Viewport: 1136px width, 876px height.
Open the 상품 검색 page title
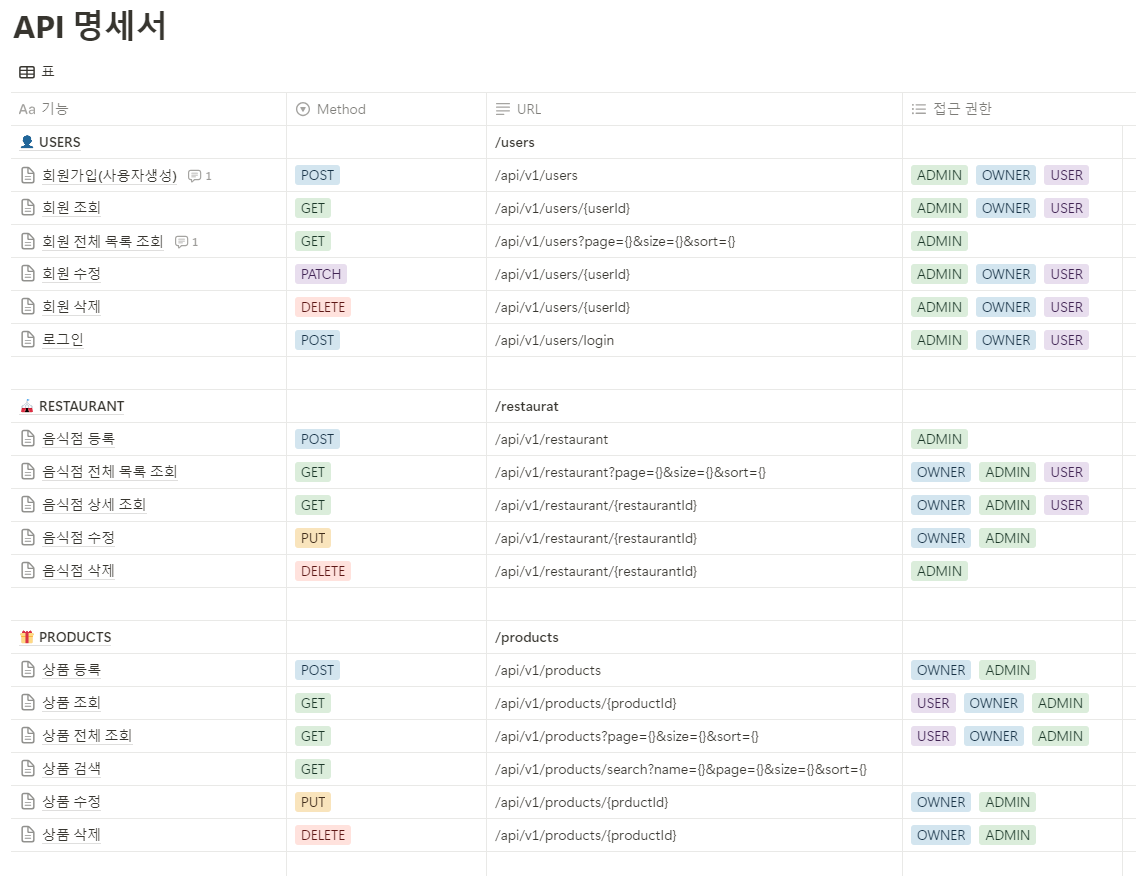(71, 769)
